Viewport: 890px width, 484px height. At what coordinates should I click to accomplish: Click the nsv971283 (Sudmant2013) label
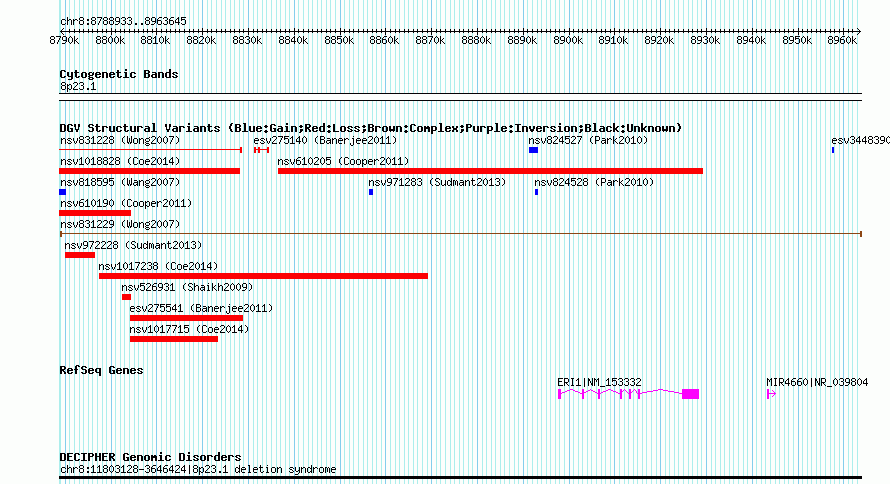437,182
